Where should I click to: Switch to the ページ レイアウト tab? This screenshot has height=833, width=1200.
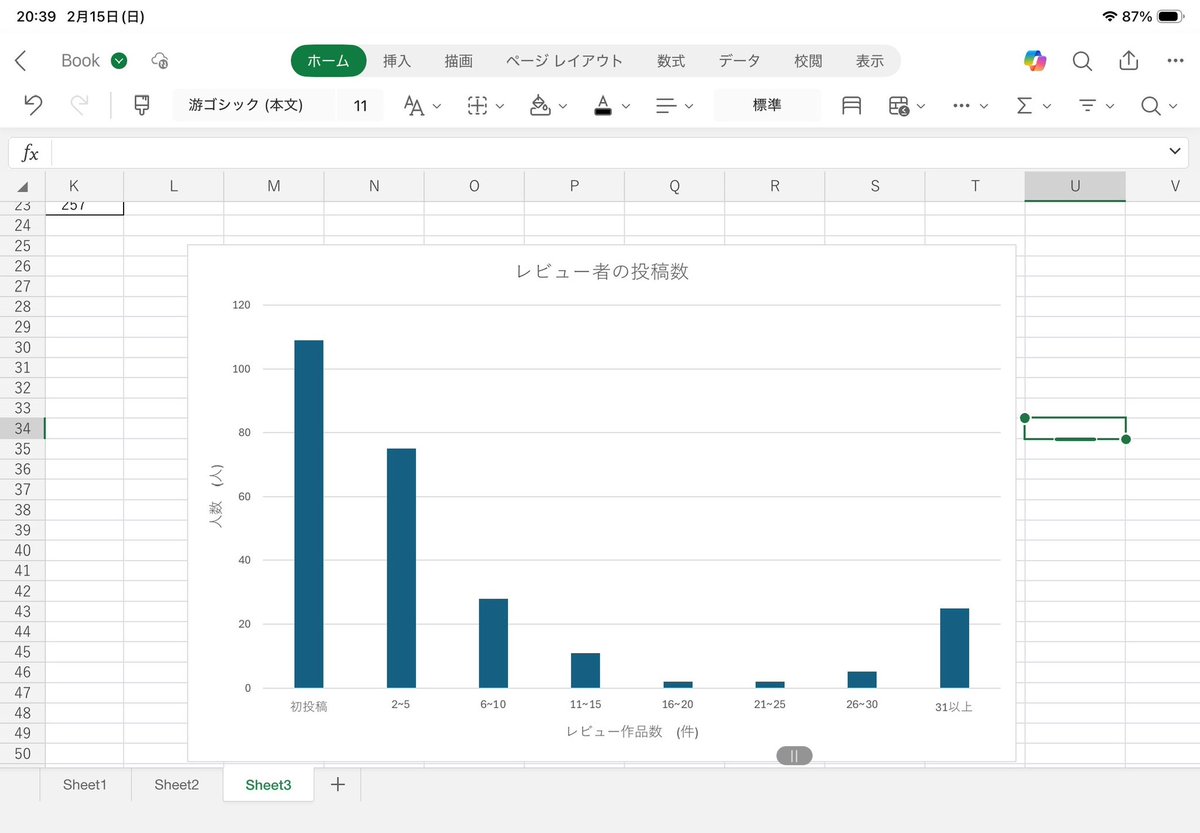point(564,61)
